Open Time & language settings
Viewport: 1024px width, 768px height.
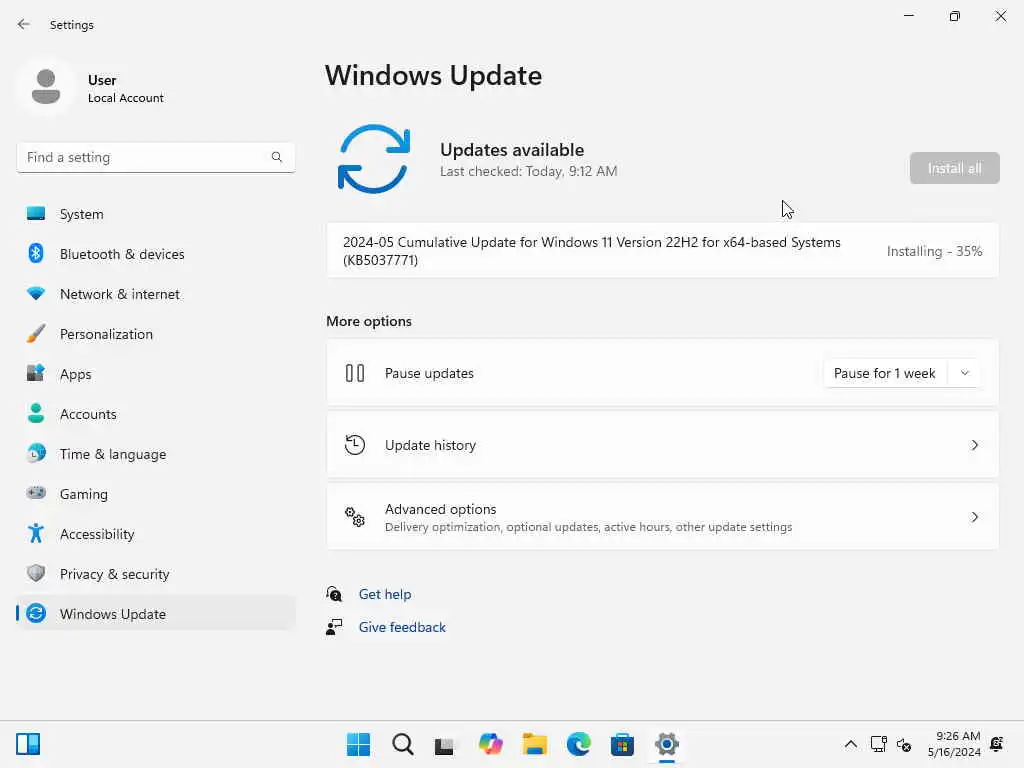point(155,453)
